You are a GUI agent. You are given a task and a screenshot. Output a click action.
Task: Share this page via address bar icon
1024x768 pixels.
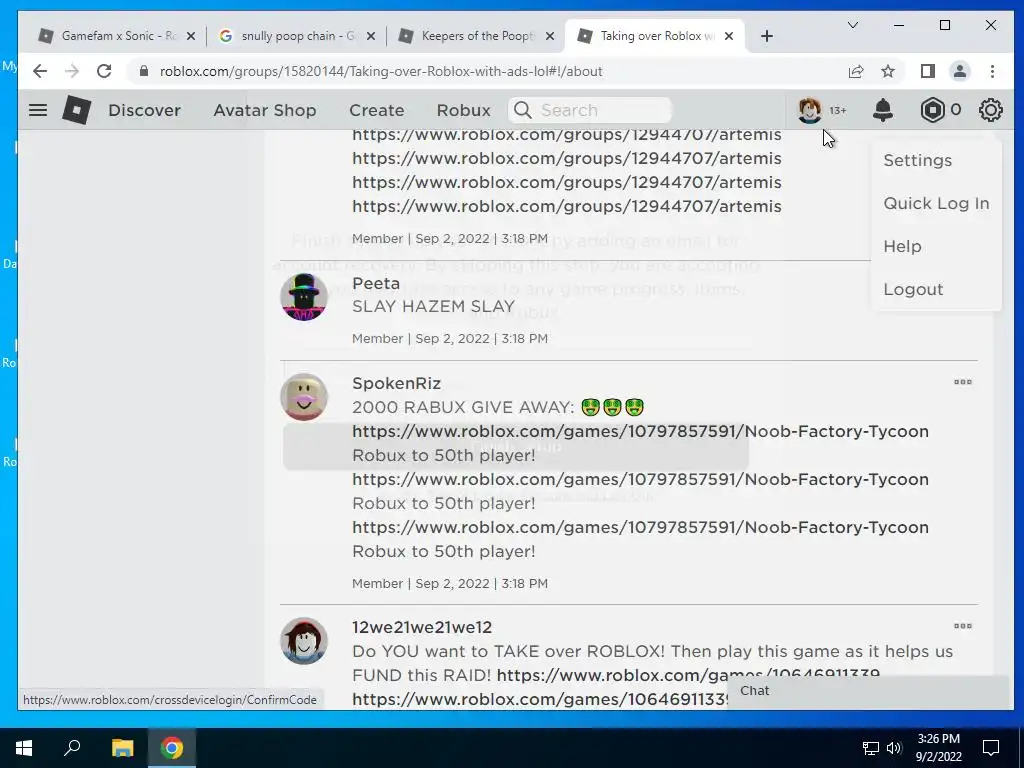(x=856, y=71)
